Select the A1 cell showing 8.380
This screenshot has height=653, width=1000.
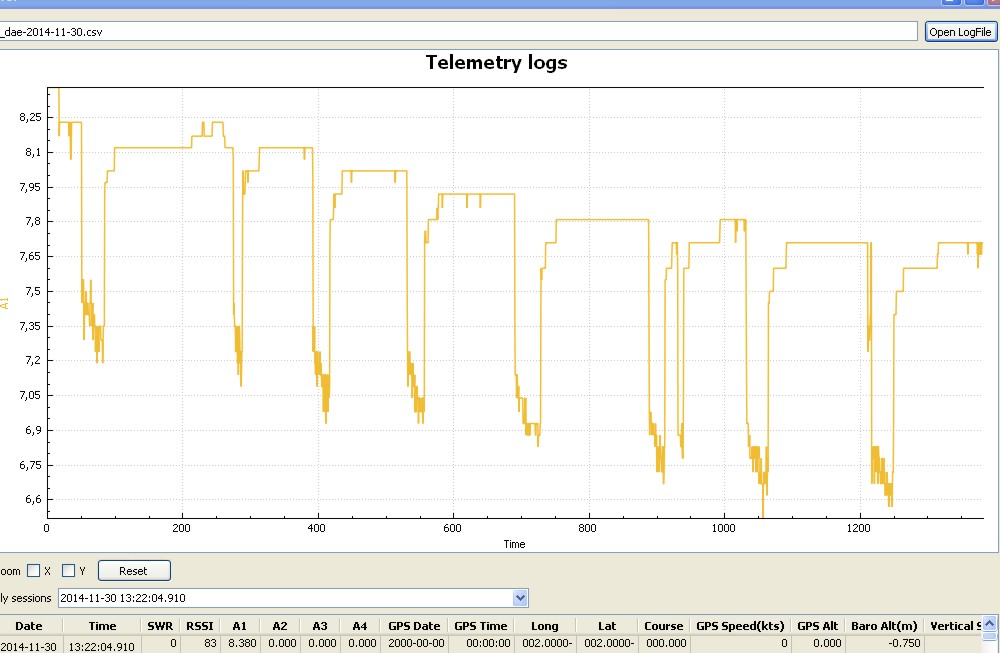(240, 645)
